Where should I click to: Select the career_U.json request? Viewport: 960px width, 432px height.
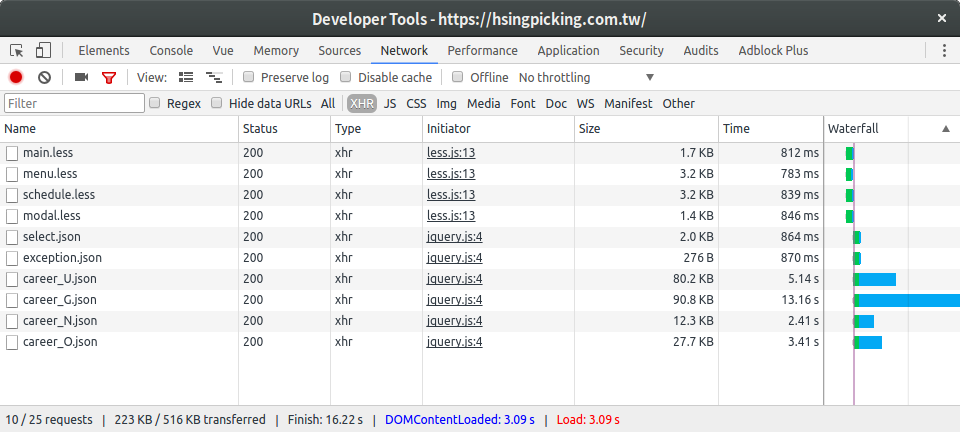click(x=59, y=279)
